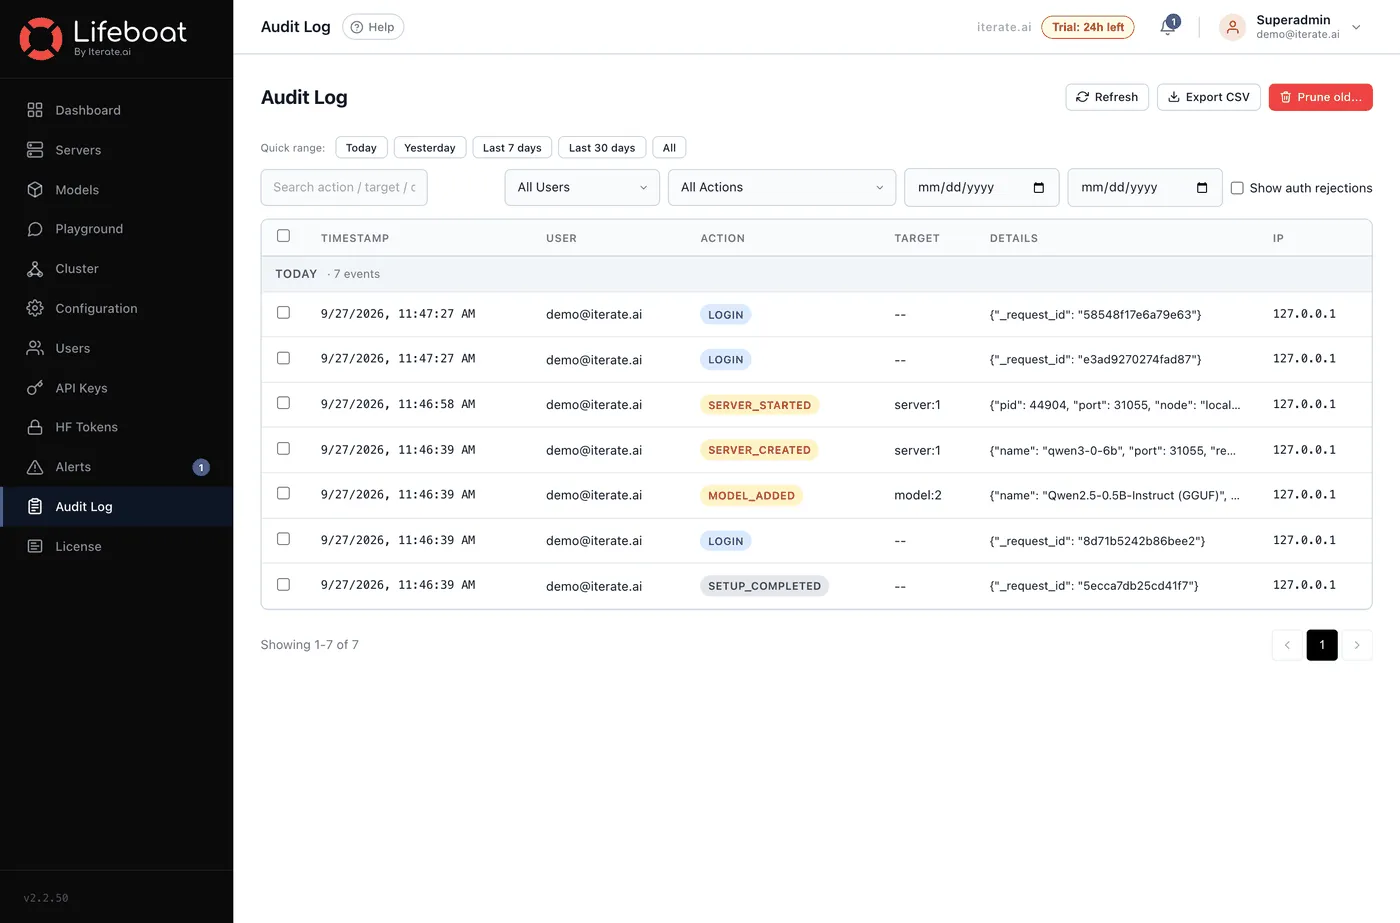
Task: Click the Configuration gear icon
Action: pyautogui.click(x=35, y=308)
